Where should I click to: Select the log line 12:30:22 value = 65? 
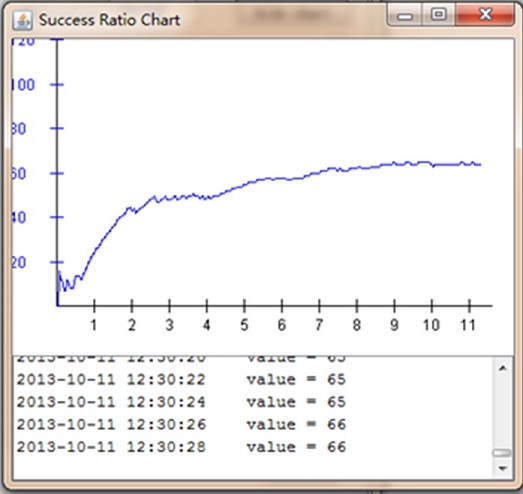click(181, 380)
